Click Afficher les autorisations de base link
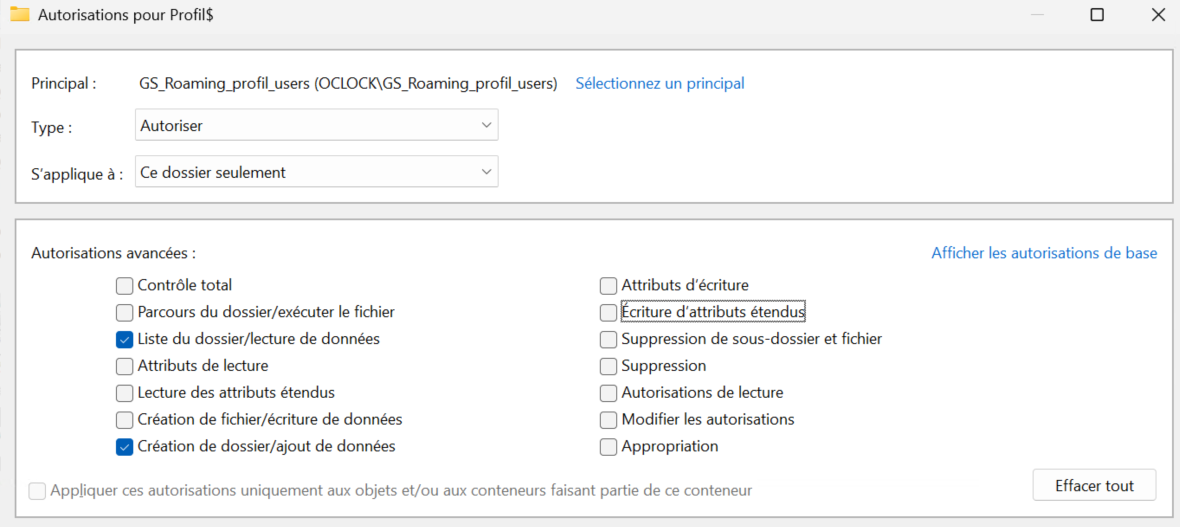Image resolution: width=1180 pixels, height=527 pixels. pos(1044,253)
